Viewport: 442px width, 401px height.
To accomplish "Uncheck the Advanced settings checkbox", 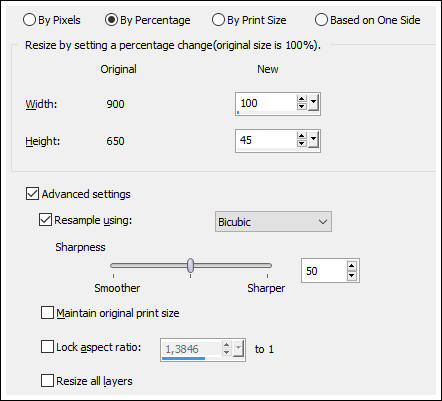I will pos(32,194).
